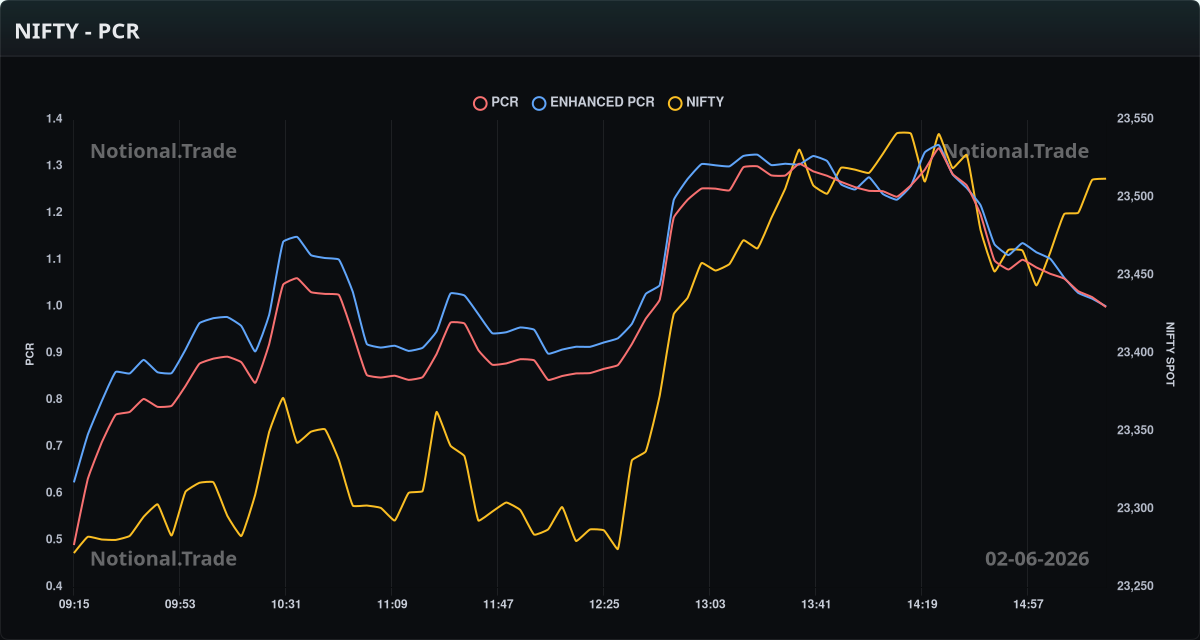
Task: Click the 23,250 NIFTY spot axis value
Action: point(1135,586)
